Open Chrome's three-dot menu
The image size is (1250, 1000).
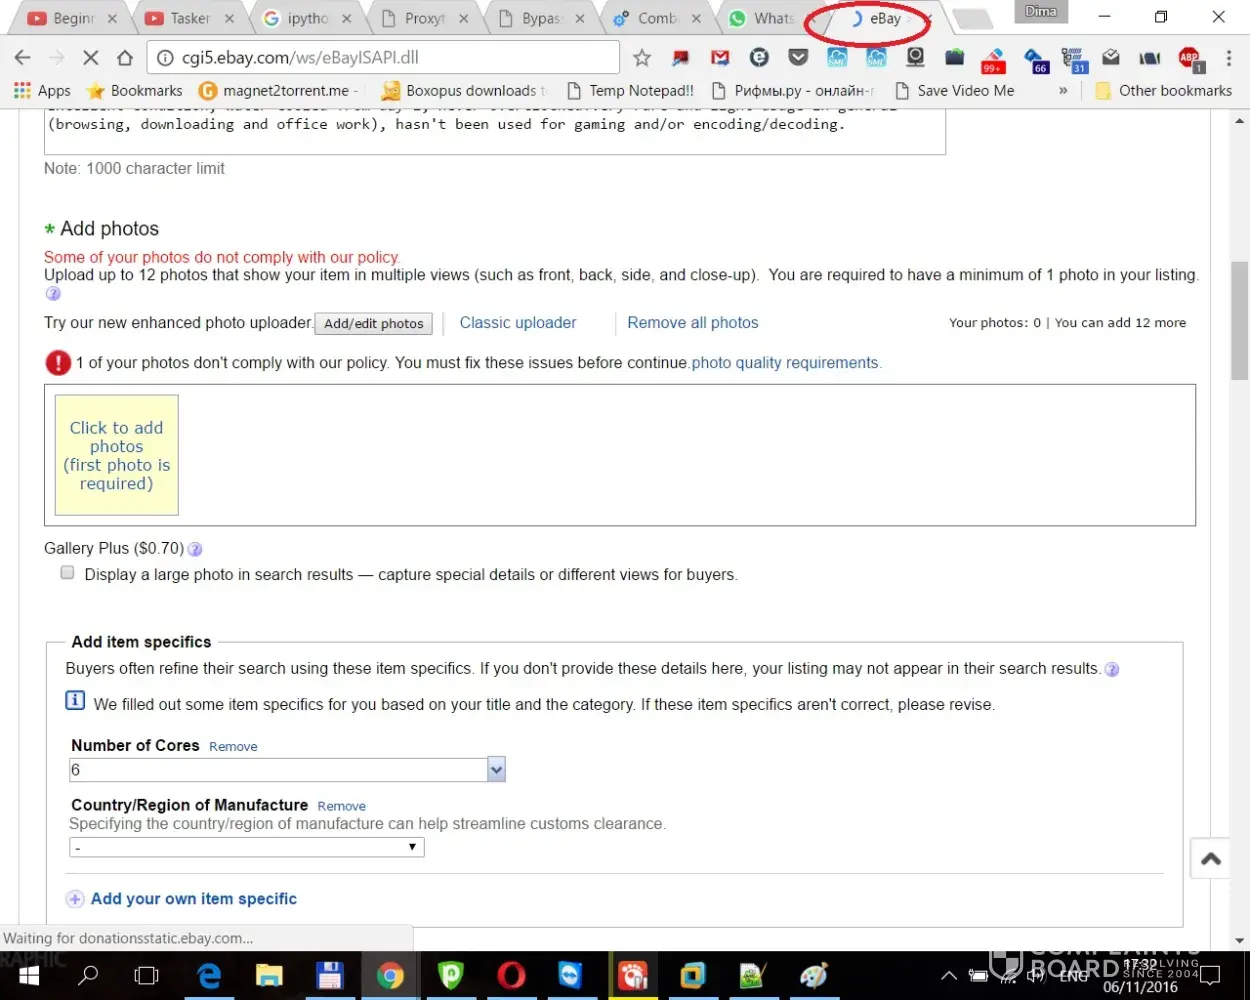tap(1229, 58)
